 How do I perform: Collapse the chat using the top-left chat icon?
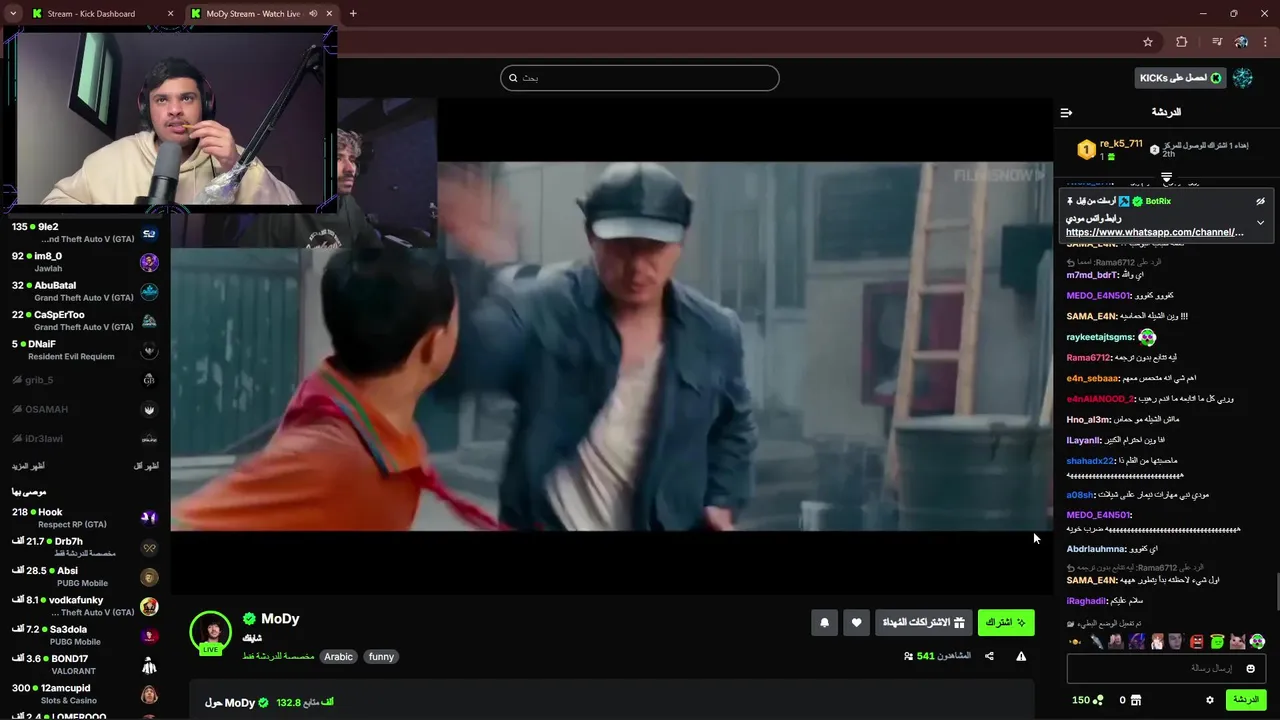point(1066,112)
